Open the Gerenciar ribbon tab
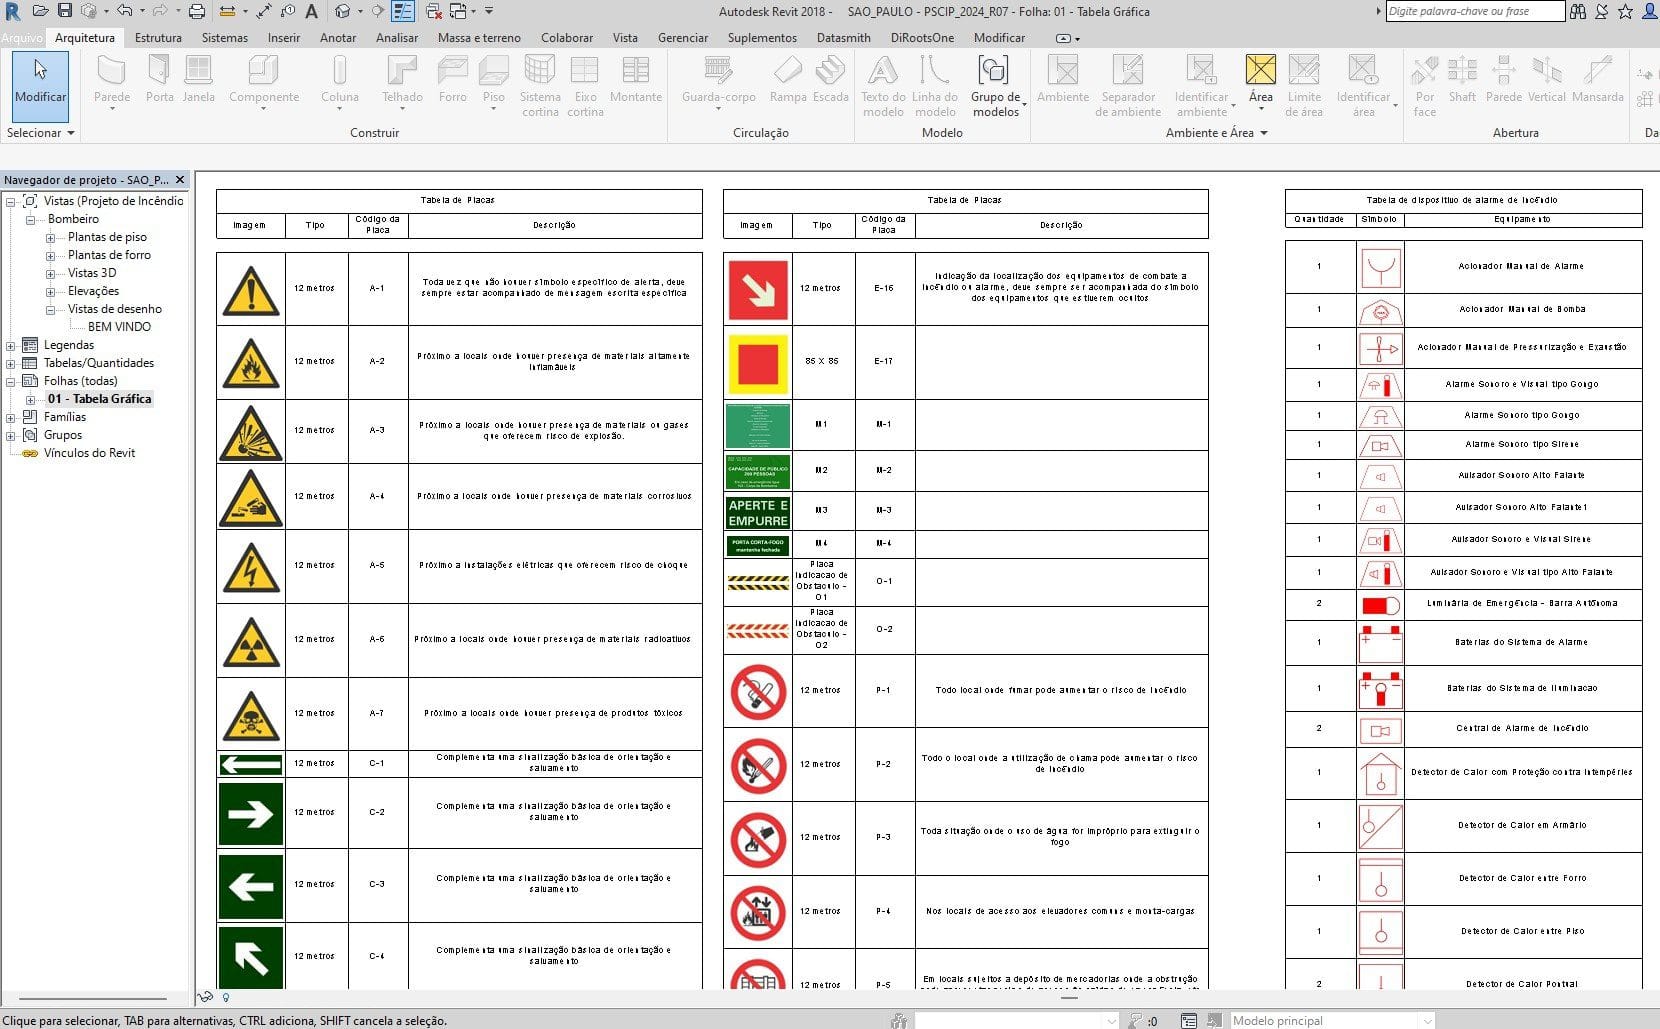 (683, 38)
